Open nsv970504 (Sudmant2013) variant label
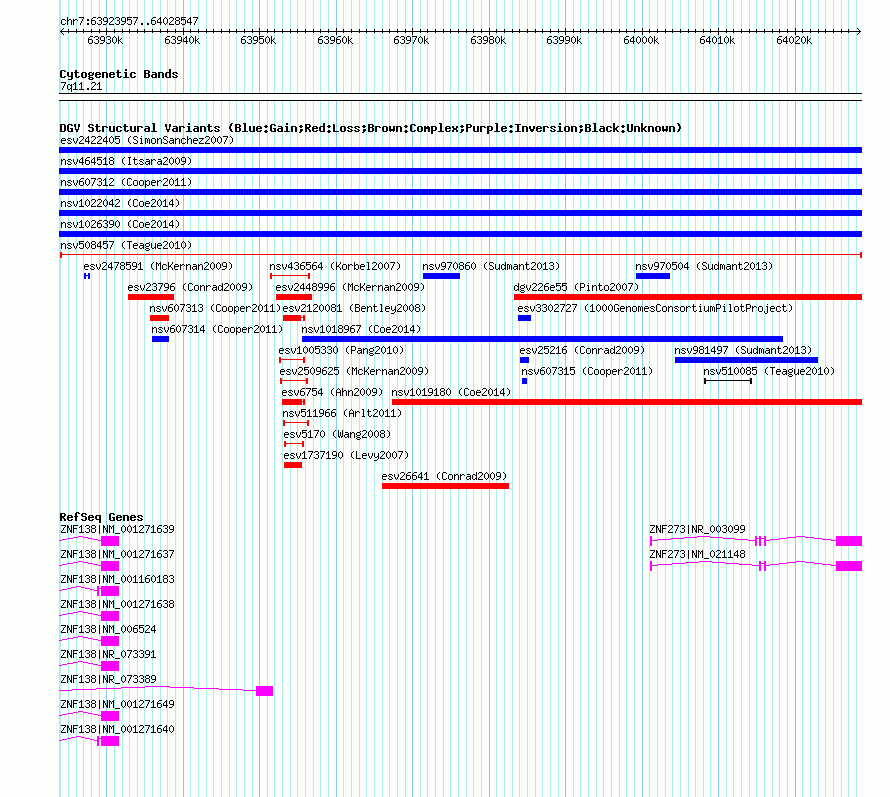The width and height of the screenshot is (890, 797). point(704,266)
